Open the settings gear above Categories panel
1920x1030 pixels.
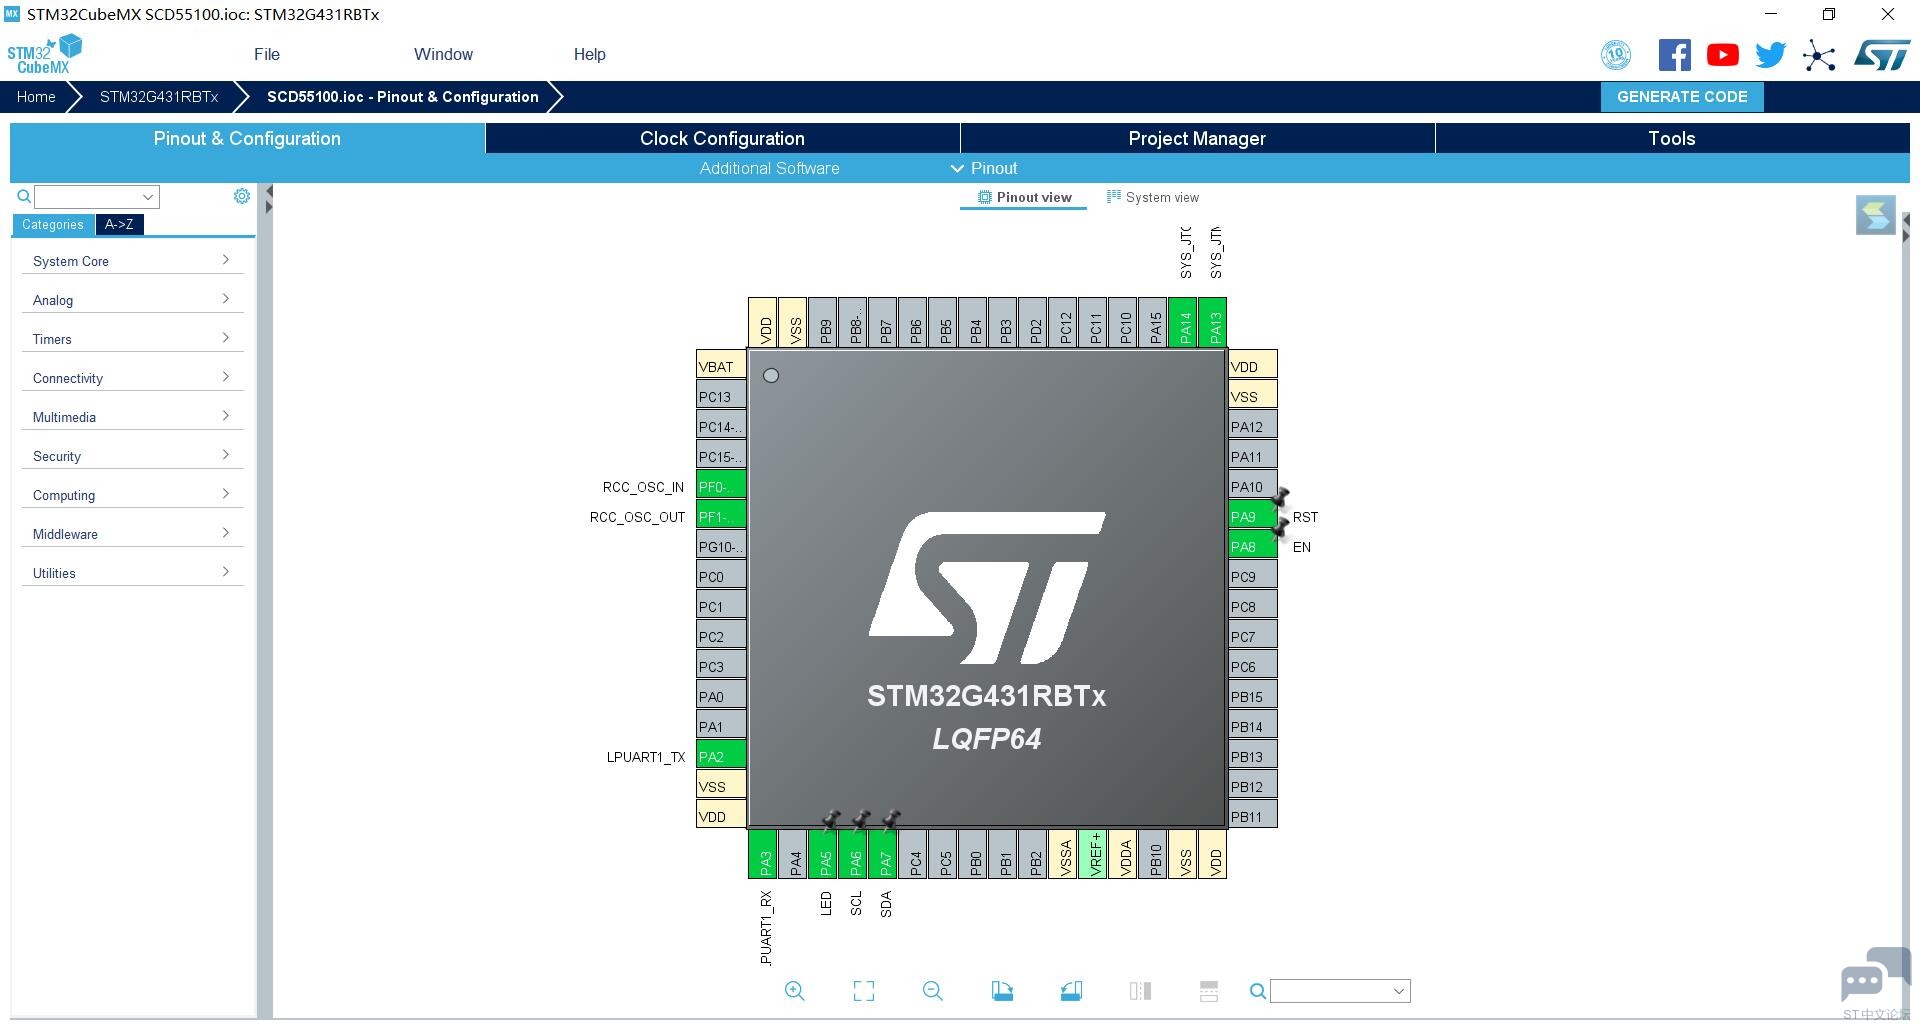[241, 196]
